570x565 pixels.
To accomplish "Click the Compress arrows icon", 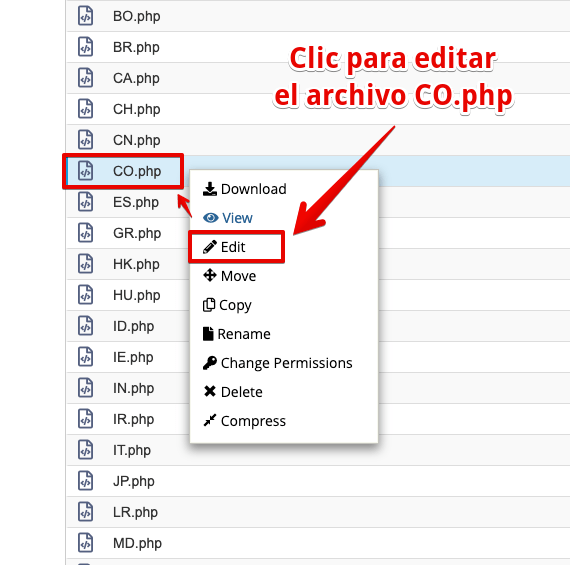I will pyautogui.click(x=210, y=421).
